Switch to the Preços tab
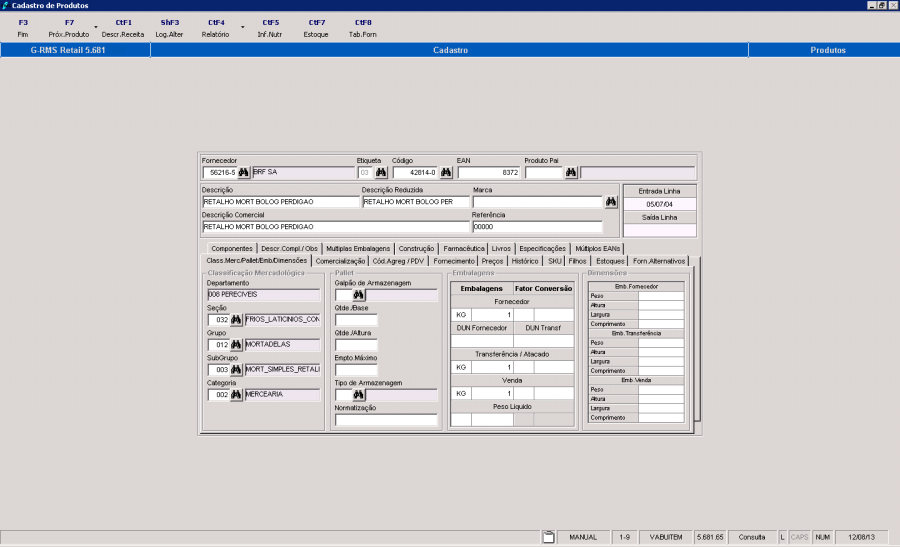Screen dimensions: 900x547 click(x=492, y=261)
